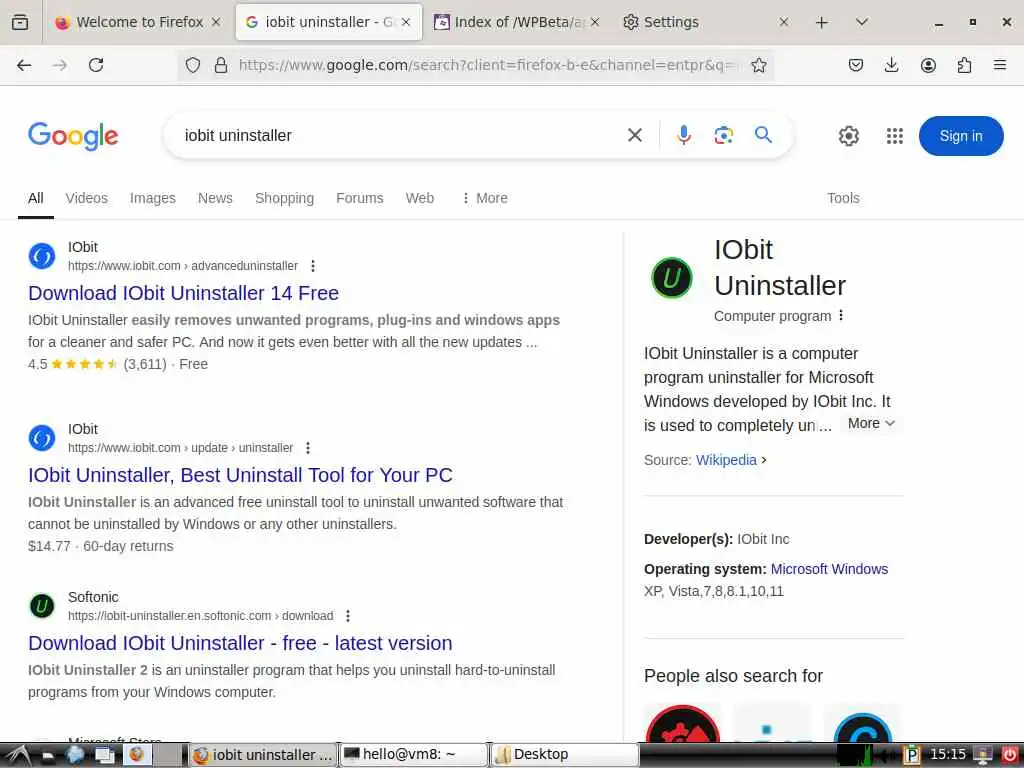Screen dimensions: 1024x768
Task: Select the Images search filter
Action: 153,198
